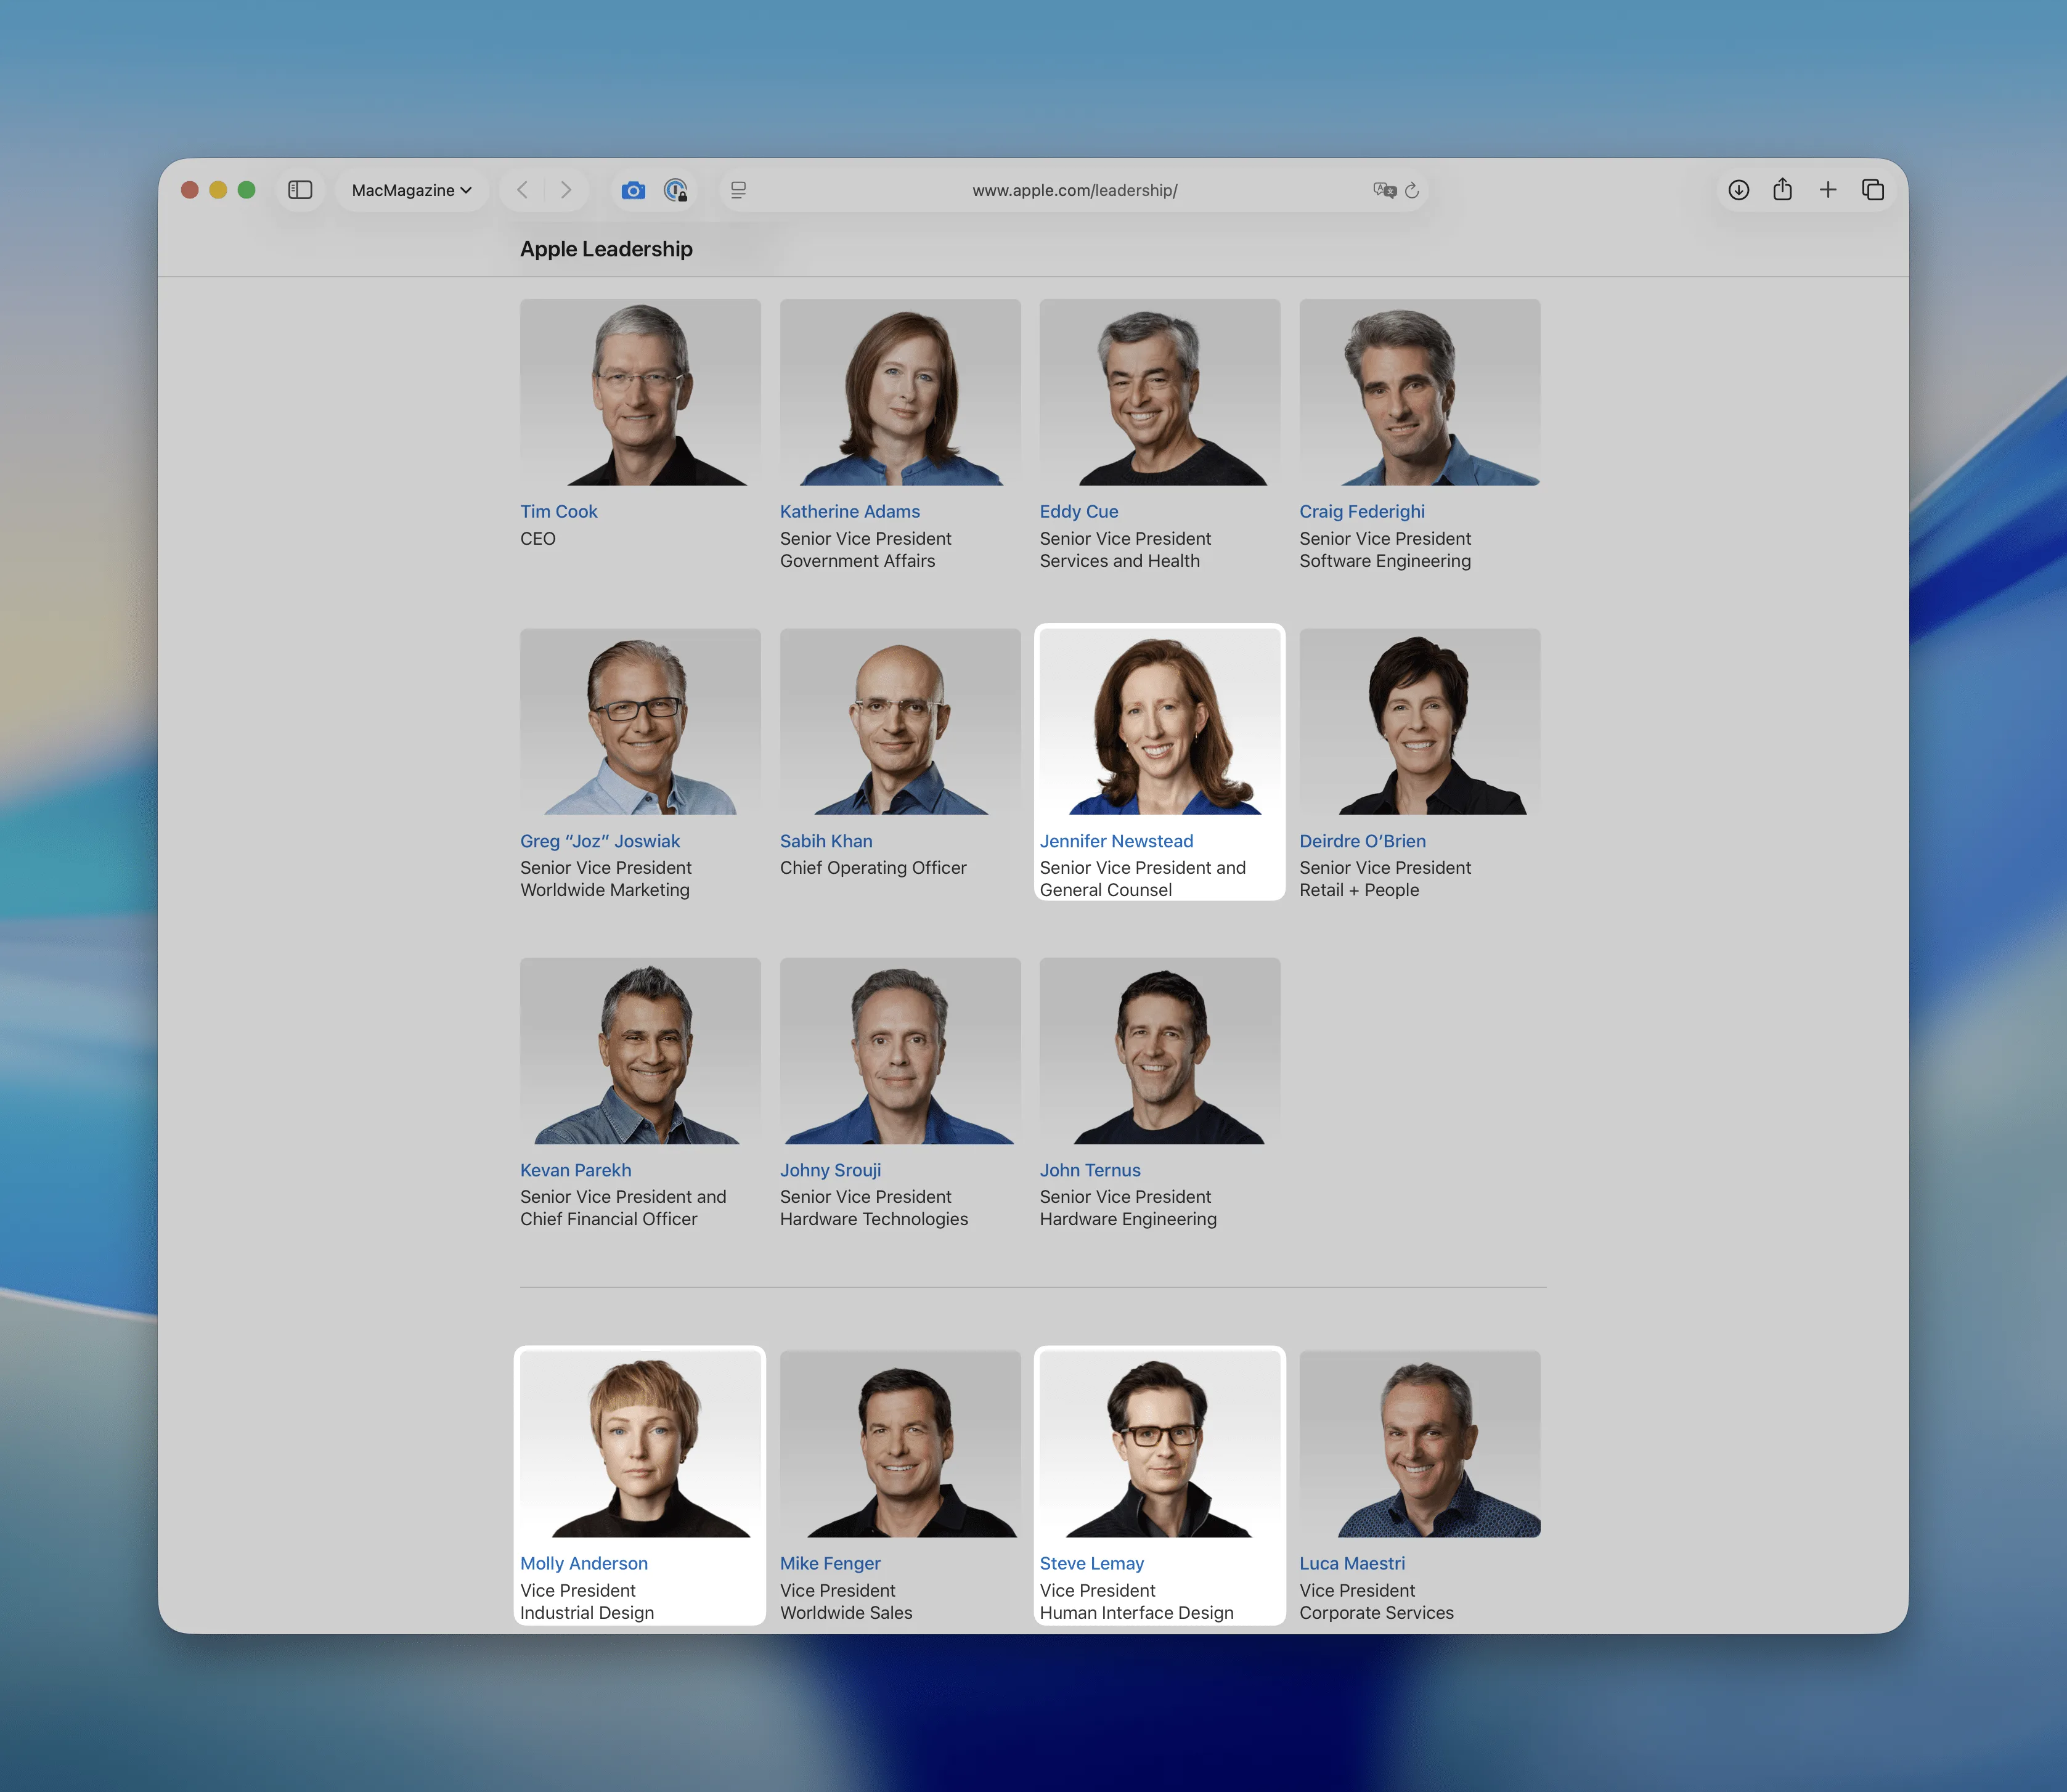Open a new tab with plus icon
Viewport: 2067px width, 1792px height.
tap(1828, 190)
